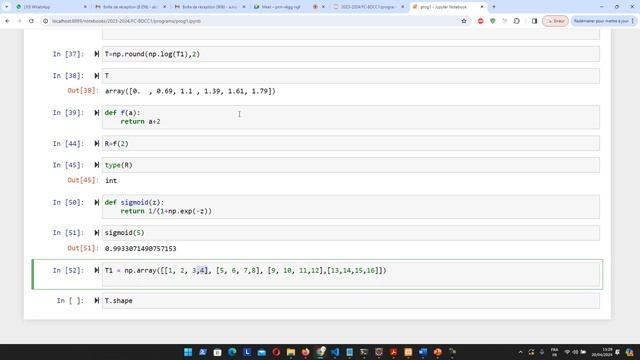Run cell In [44] R=f(2)
640x360 pixels.
pyautogui.click(x=97, y=144)
